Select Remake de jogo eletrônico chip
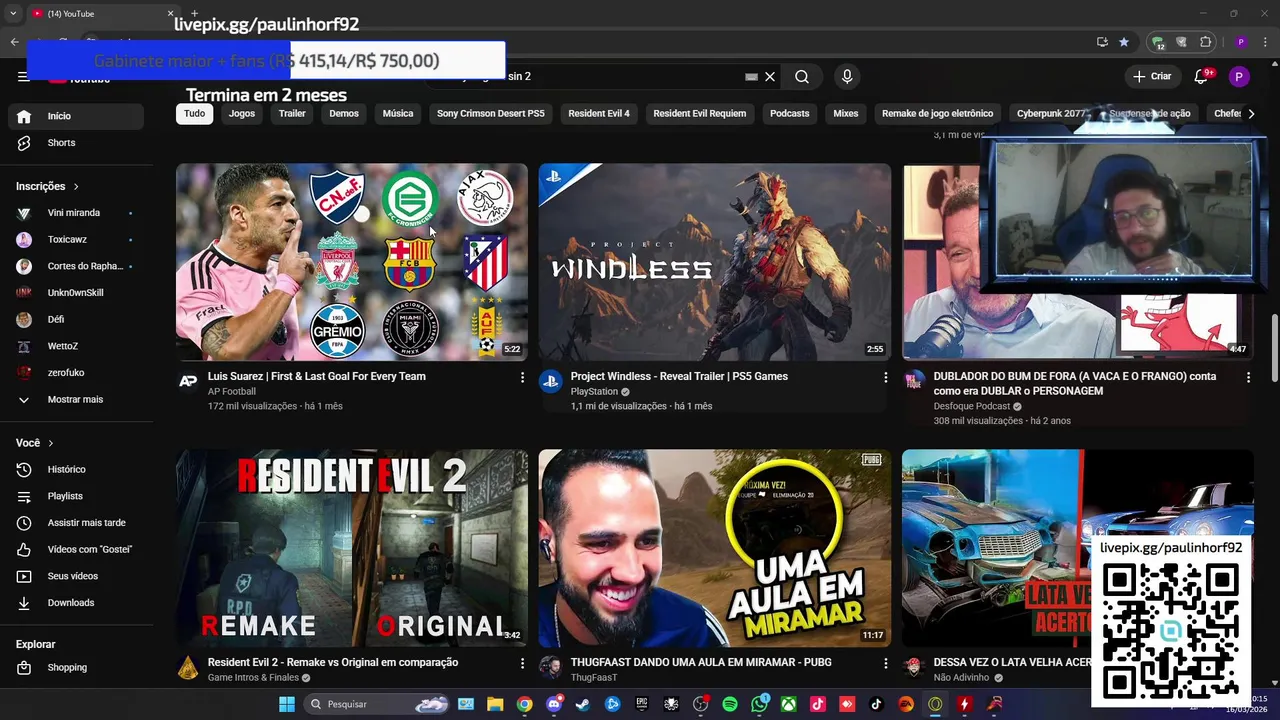 point(938,114)
